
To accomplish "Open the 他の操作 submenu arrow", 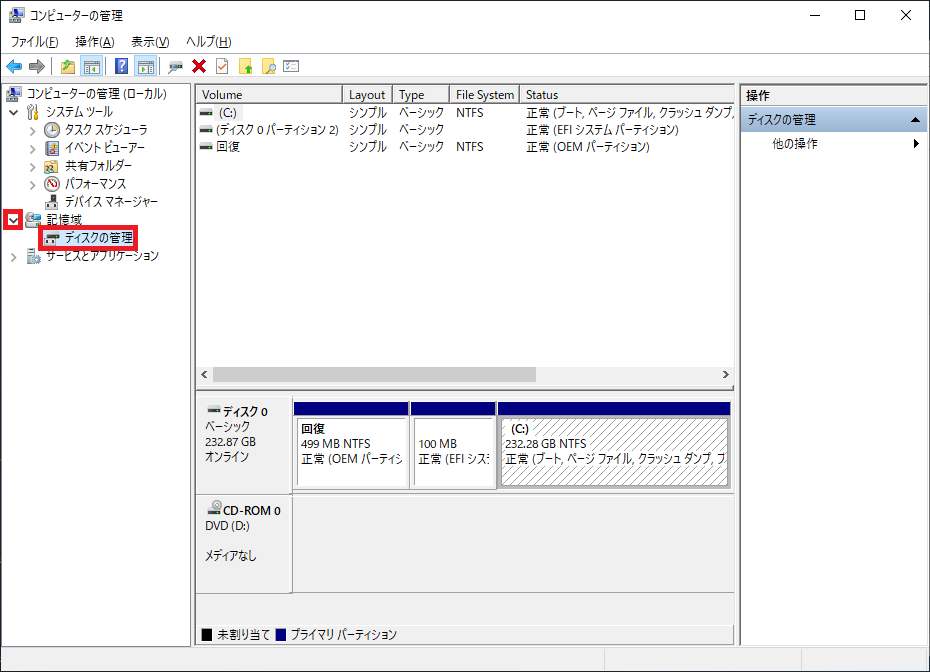I will [x=916, y=144].
